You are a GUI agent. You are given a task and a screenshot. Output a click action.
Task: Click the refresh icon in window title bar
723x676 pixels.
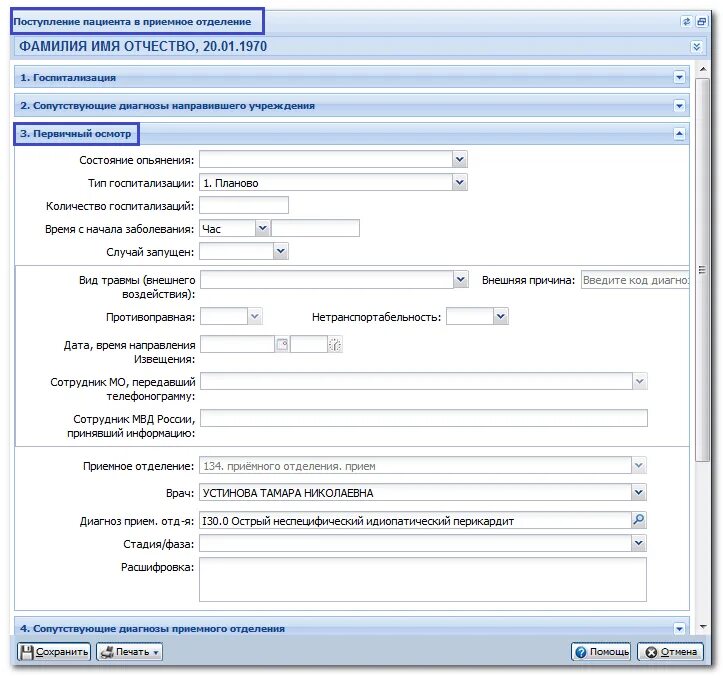click(x=686, y=22)
